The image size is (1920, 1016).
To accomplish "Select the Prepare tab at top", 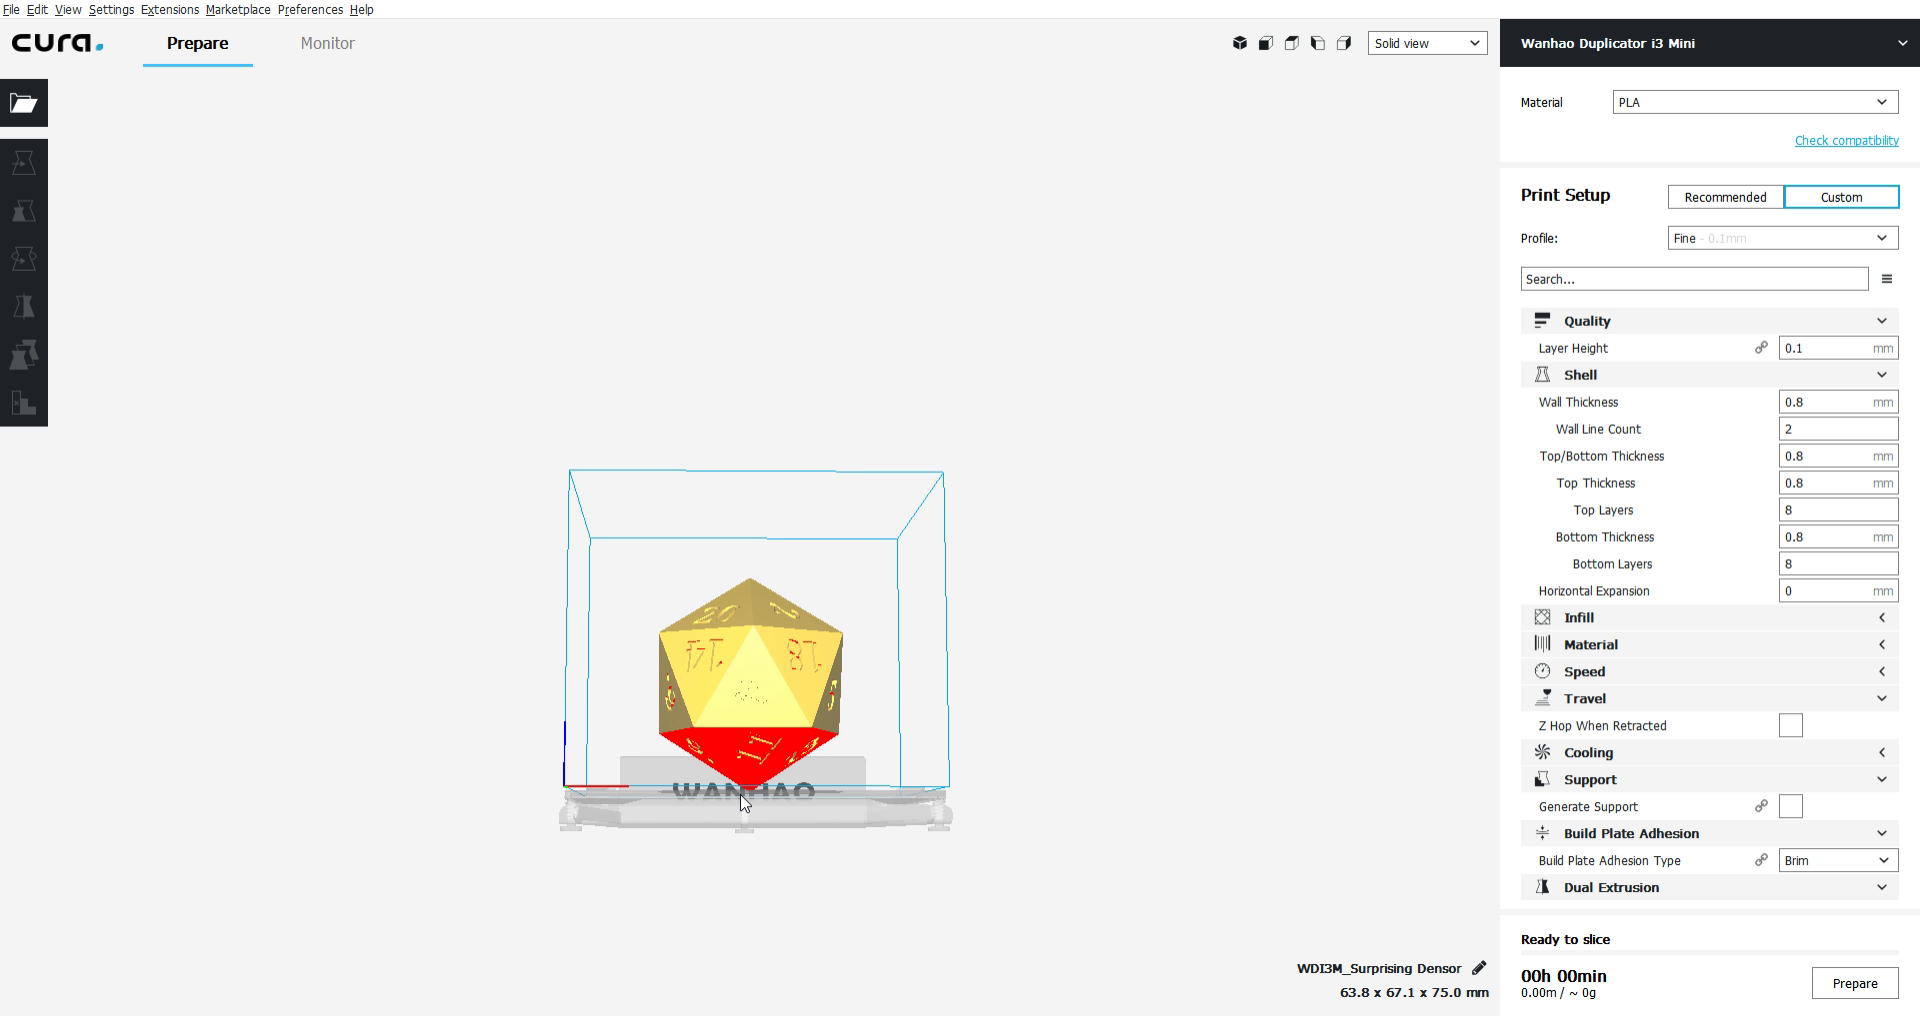I will point(197,43).
